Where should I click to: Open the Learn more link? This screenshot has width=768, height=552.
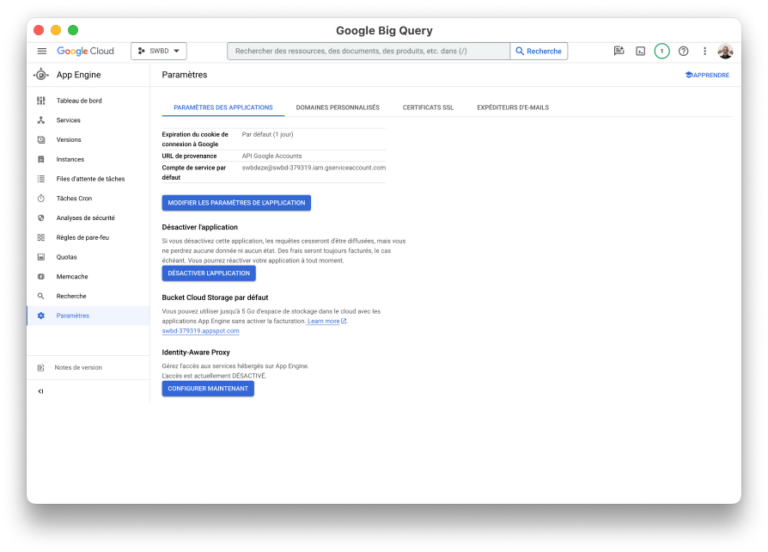point(326,321)
